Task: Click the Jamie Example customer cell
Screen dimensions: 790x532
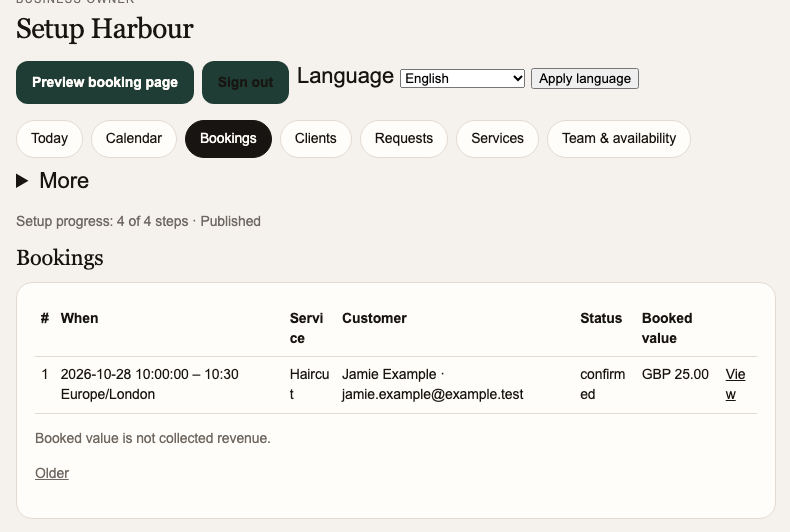Action: point(432,384)
